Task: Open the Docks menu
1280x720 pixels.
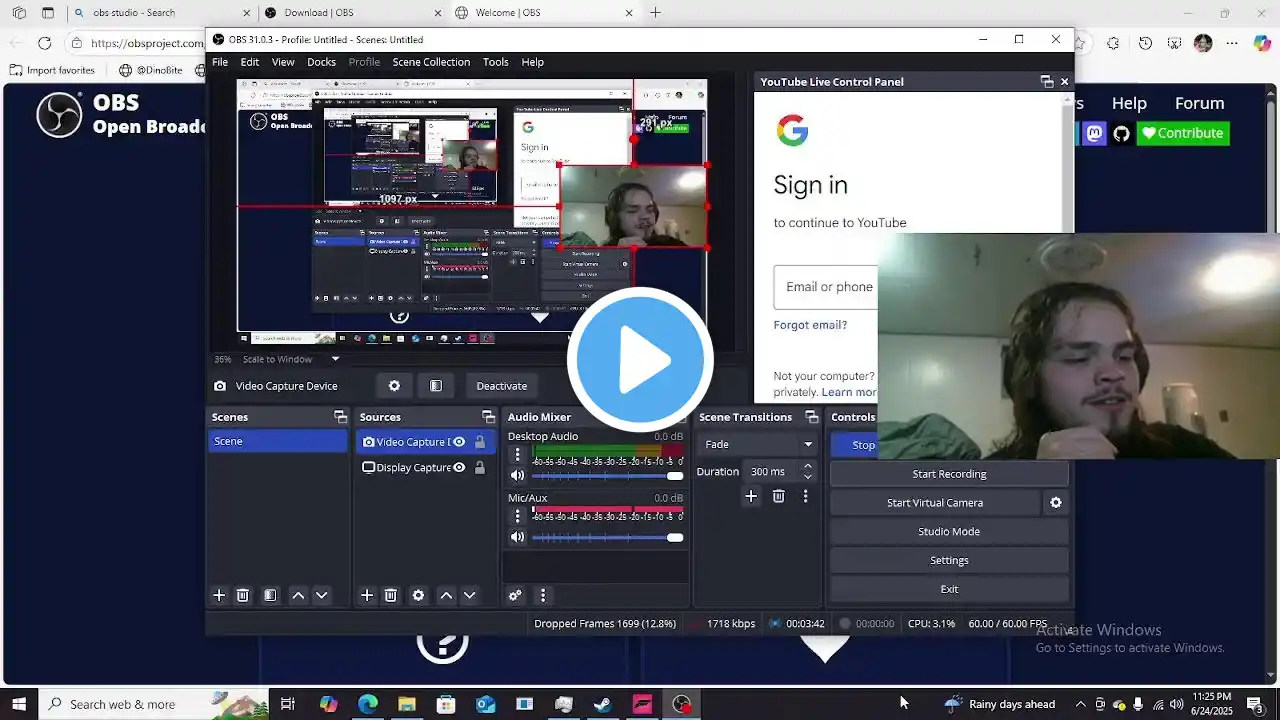Action: click(x=321, y=62)
